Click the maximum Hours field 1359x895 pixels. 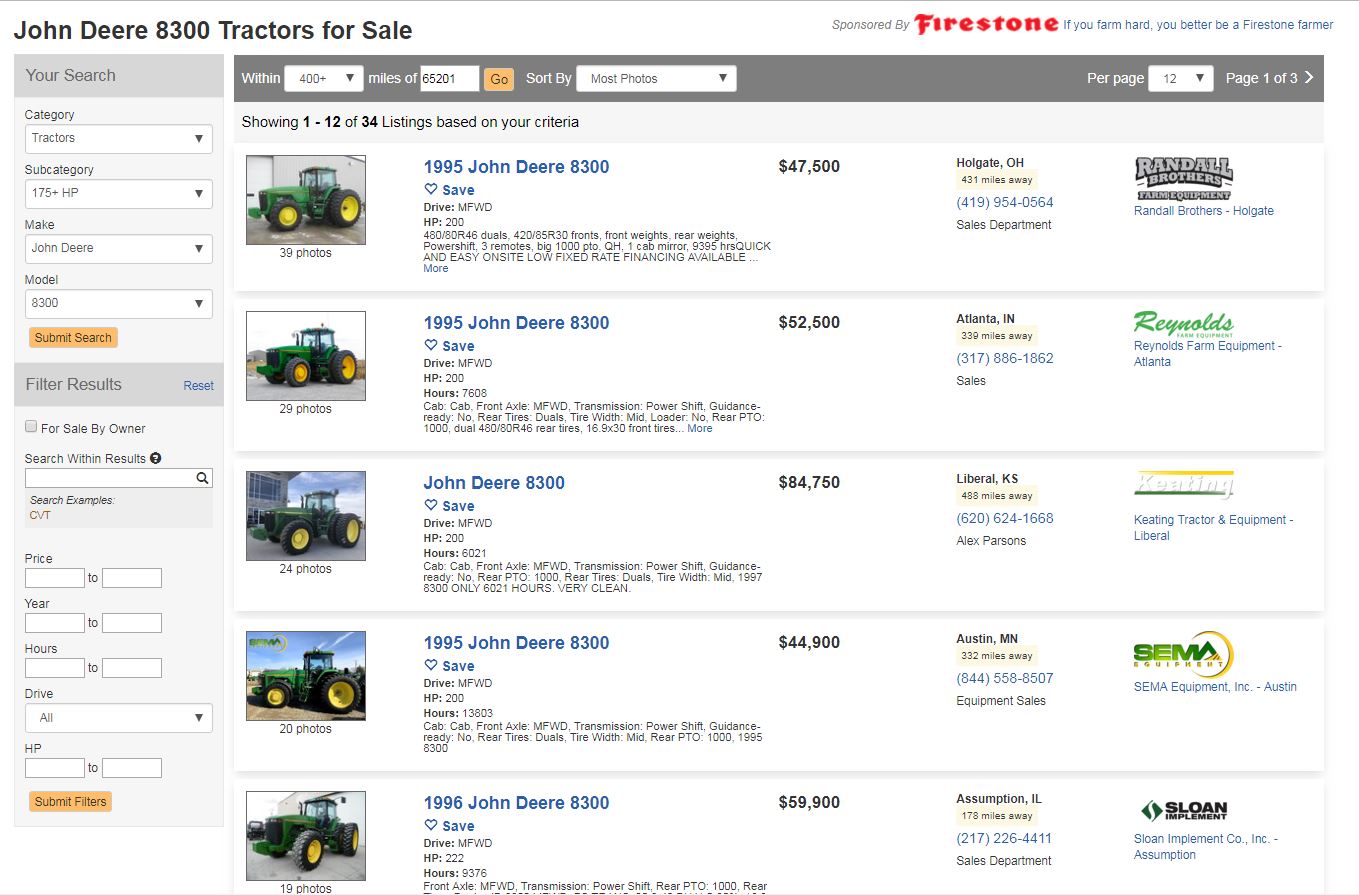point(132,668)
